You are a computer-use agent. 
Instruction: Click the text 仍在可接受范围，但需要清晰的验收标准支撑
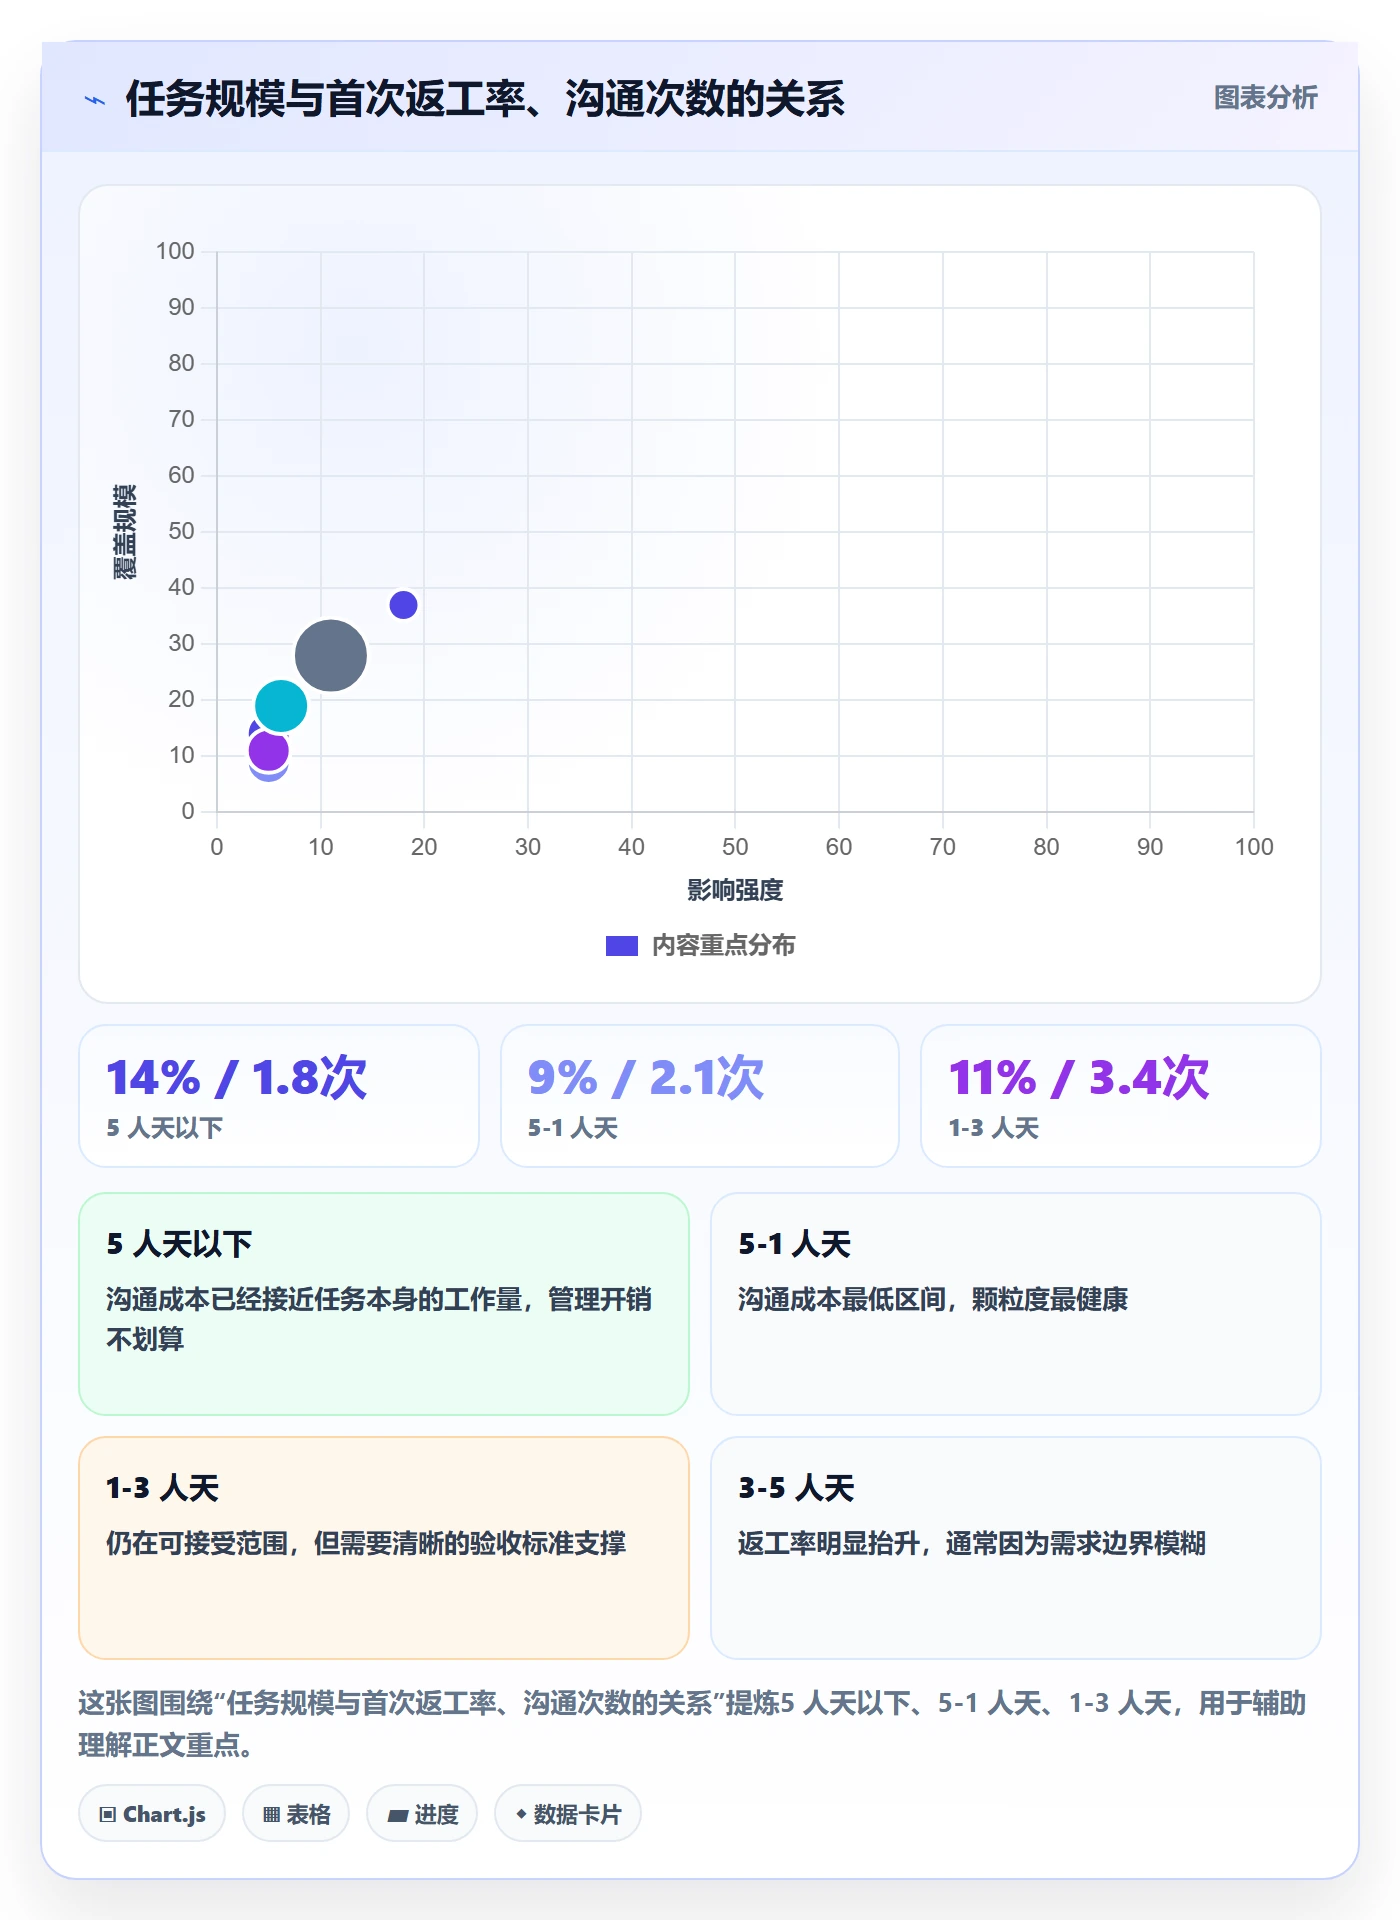(366, 1543)
